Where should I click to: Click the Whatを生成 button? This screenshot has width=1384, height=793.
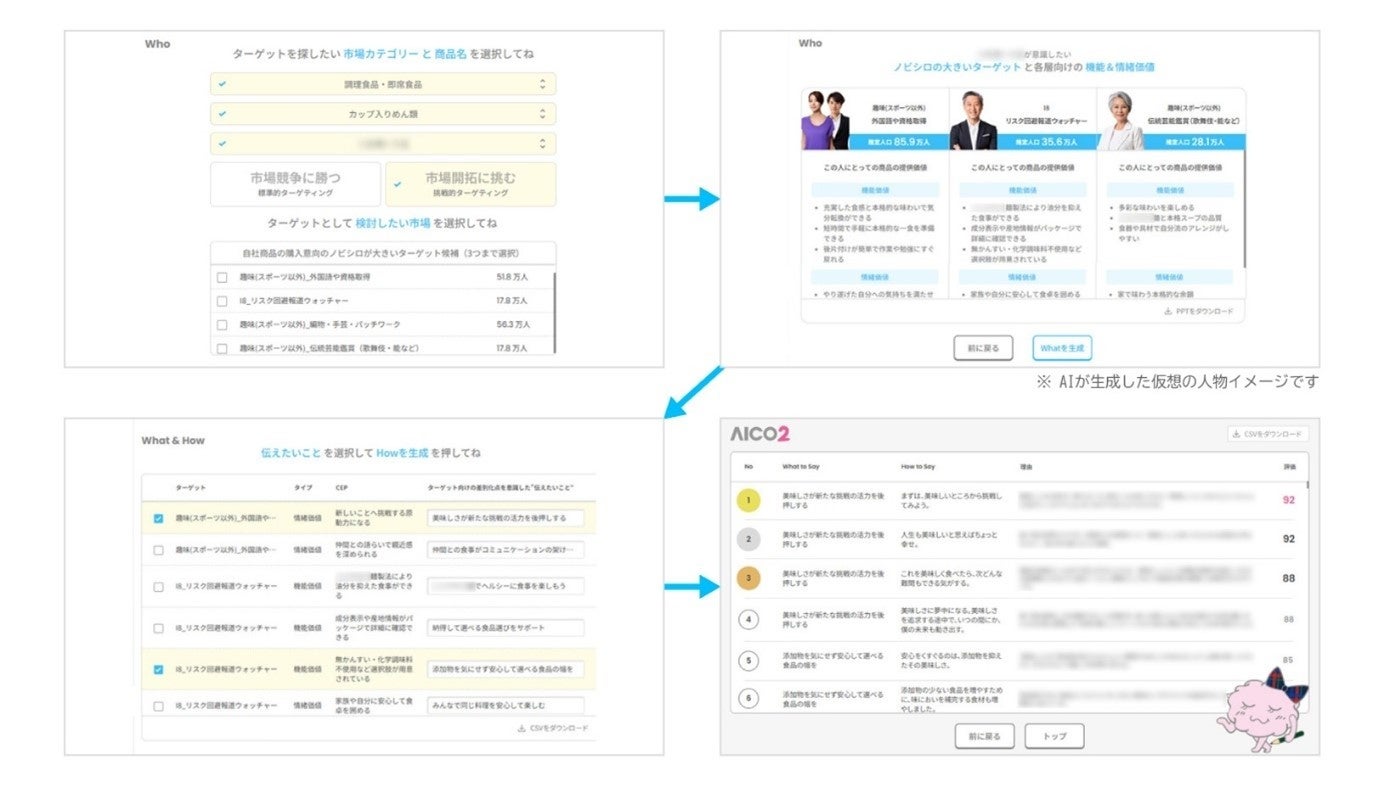(x=1062, y=347)
